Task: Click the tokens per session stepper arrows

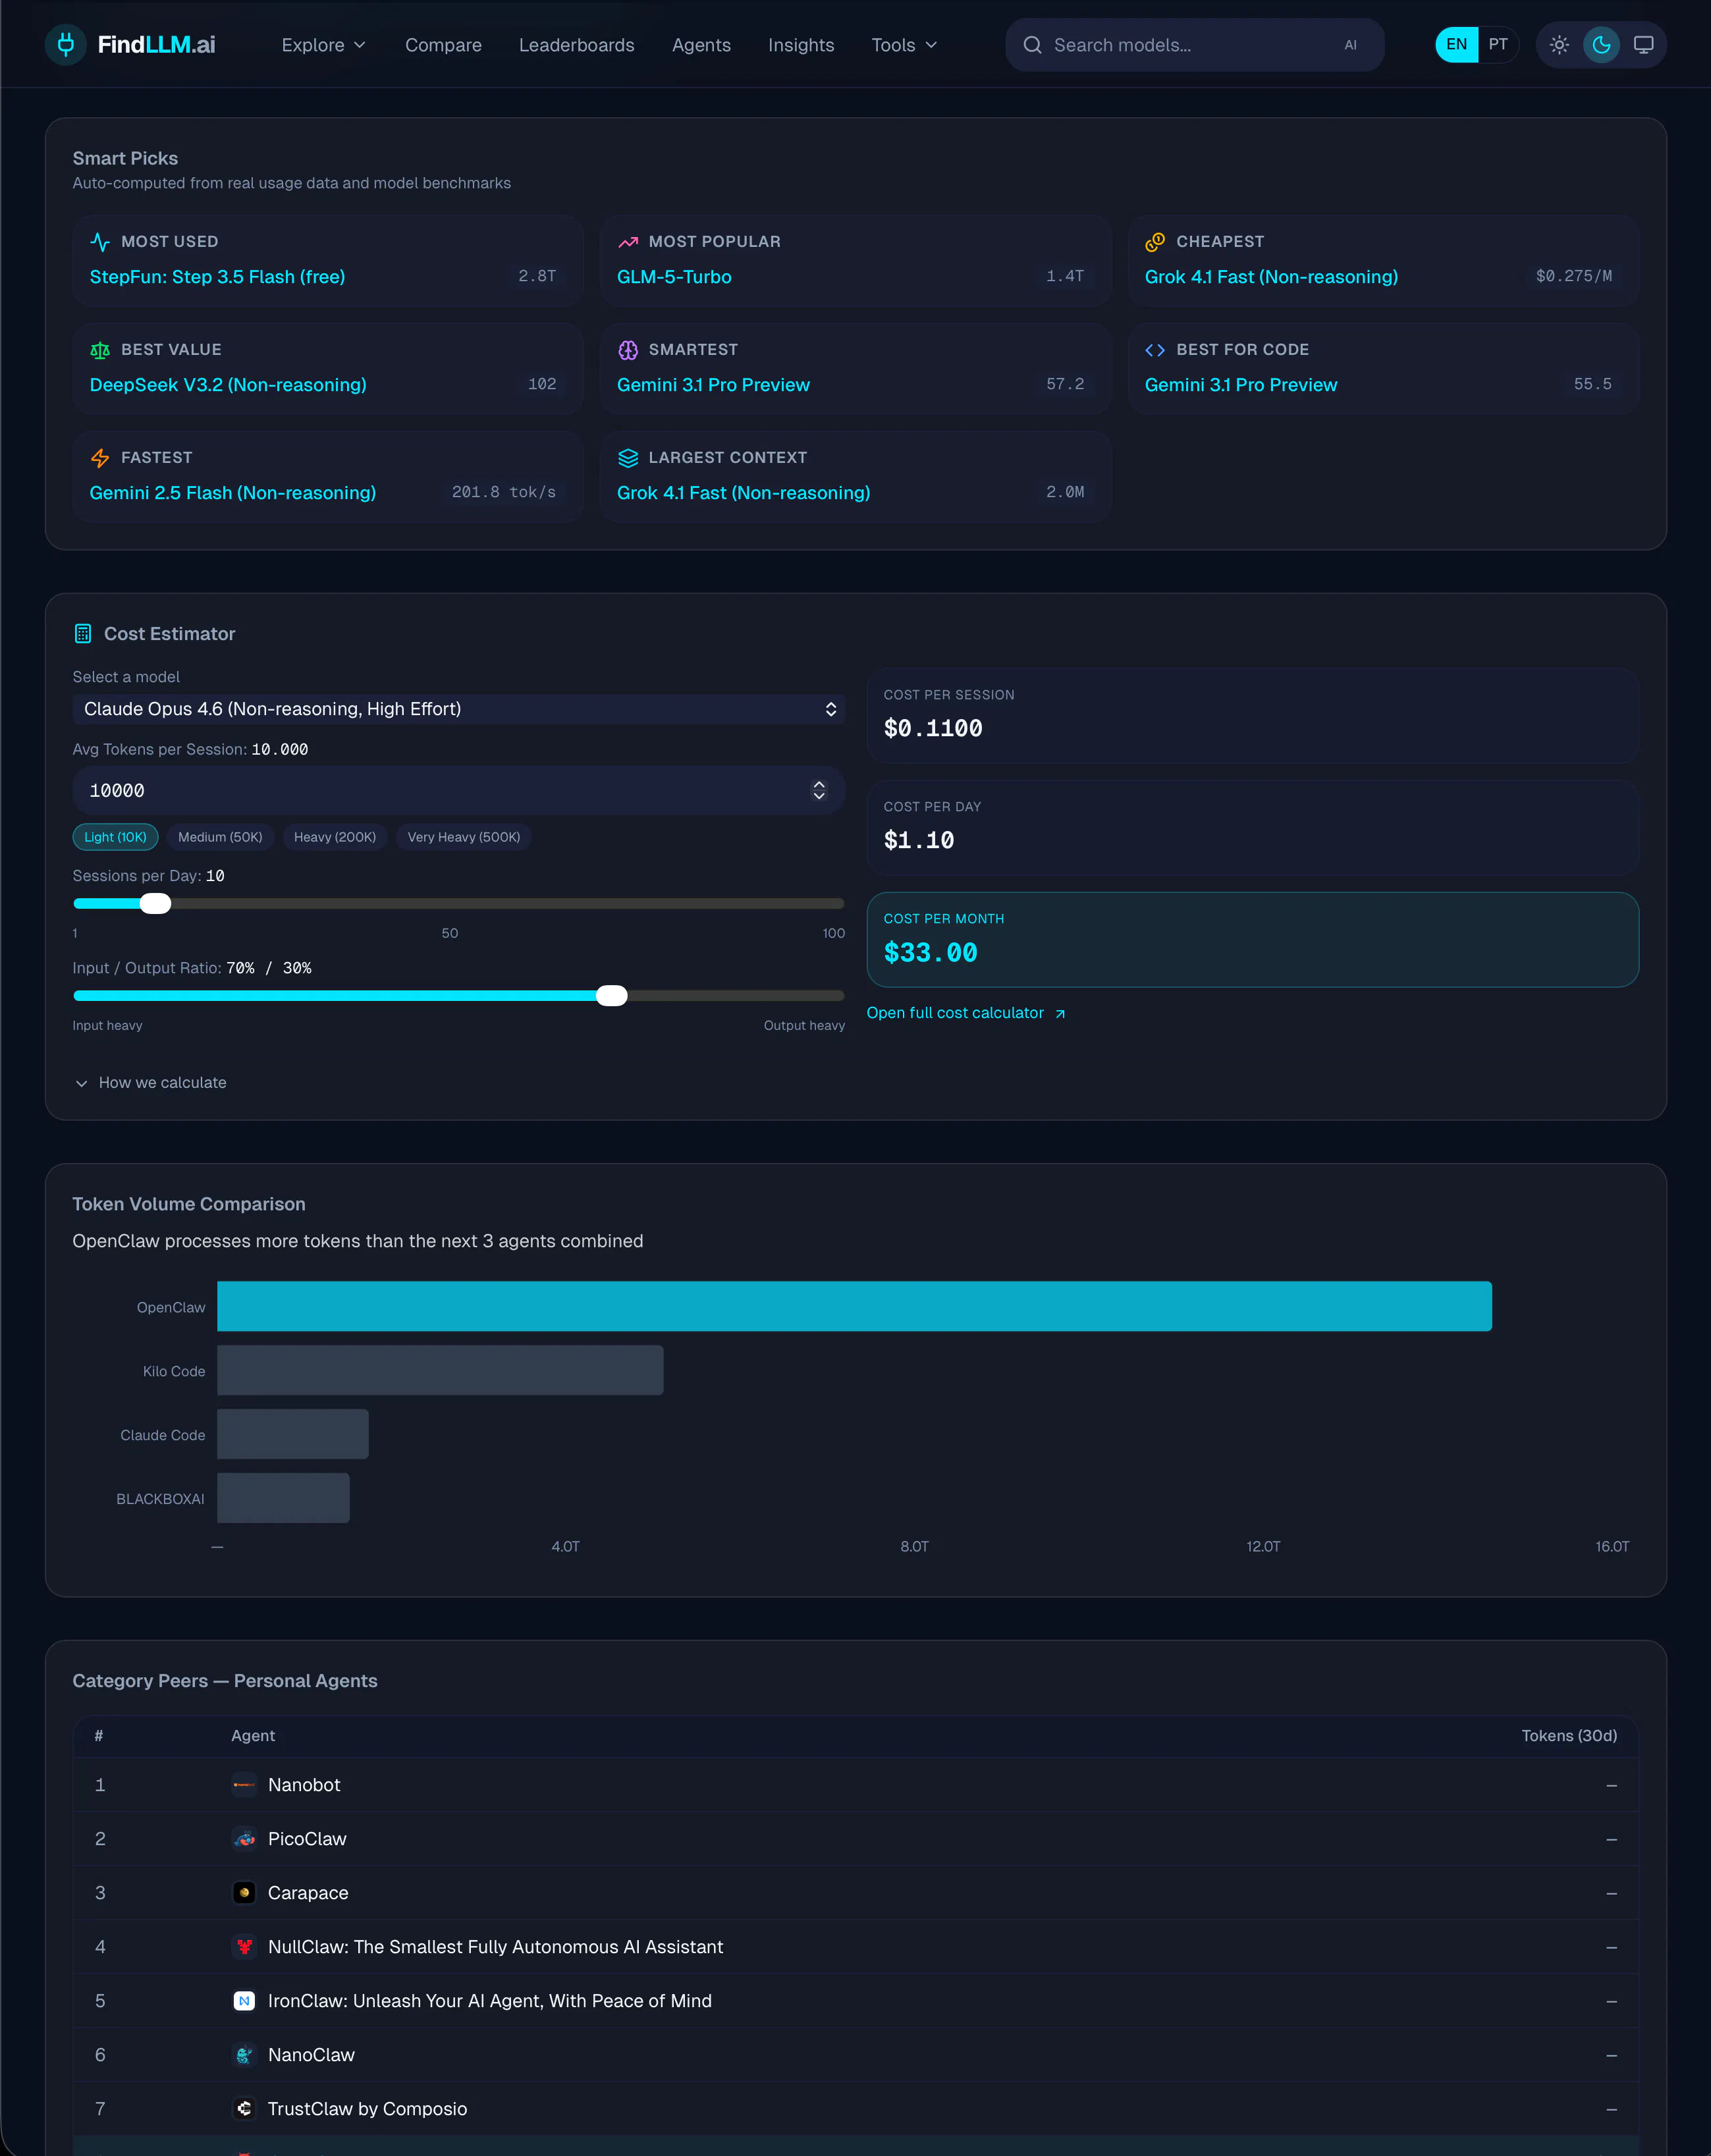Action: (819, 791)
